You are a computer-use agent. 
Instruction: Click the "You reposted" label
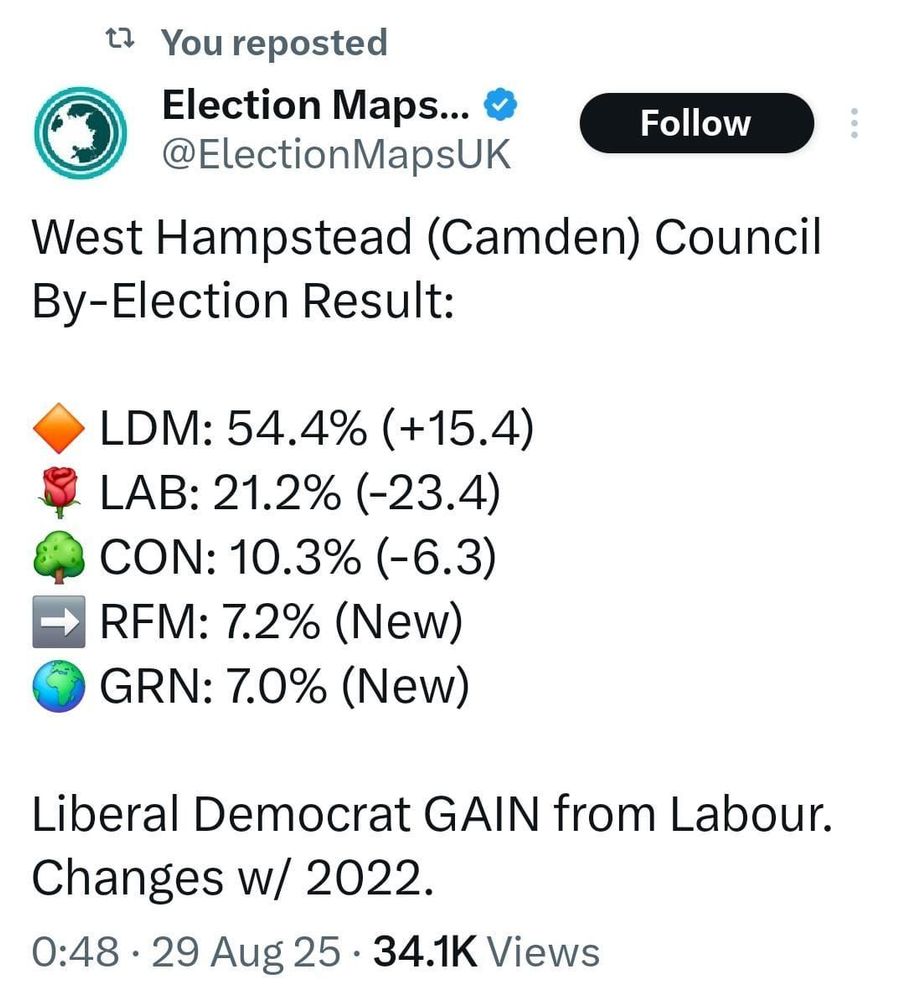pos(274,42)
